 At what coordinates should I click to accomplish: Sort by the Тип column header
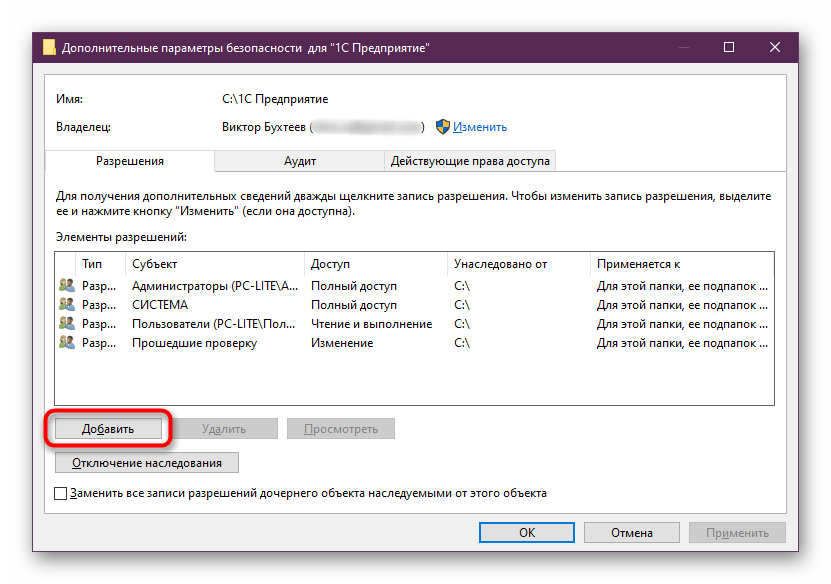pyautogui.click(x=102, y=264)
